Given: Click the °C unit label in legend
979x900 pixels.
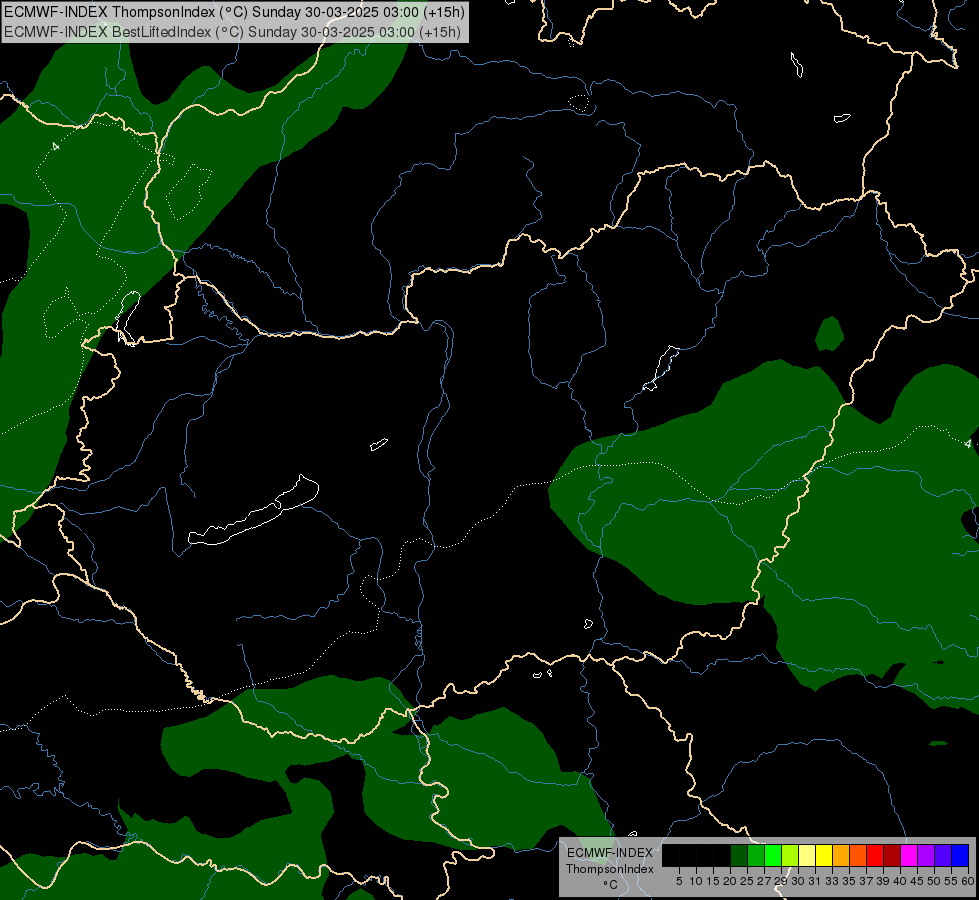Looking at the screenshot, I should pyautogui.click(x=610, y=885).
